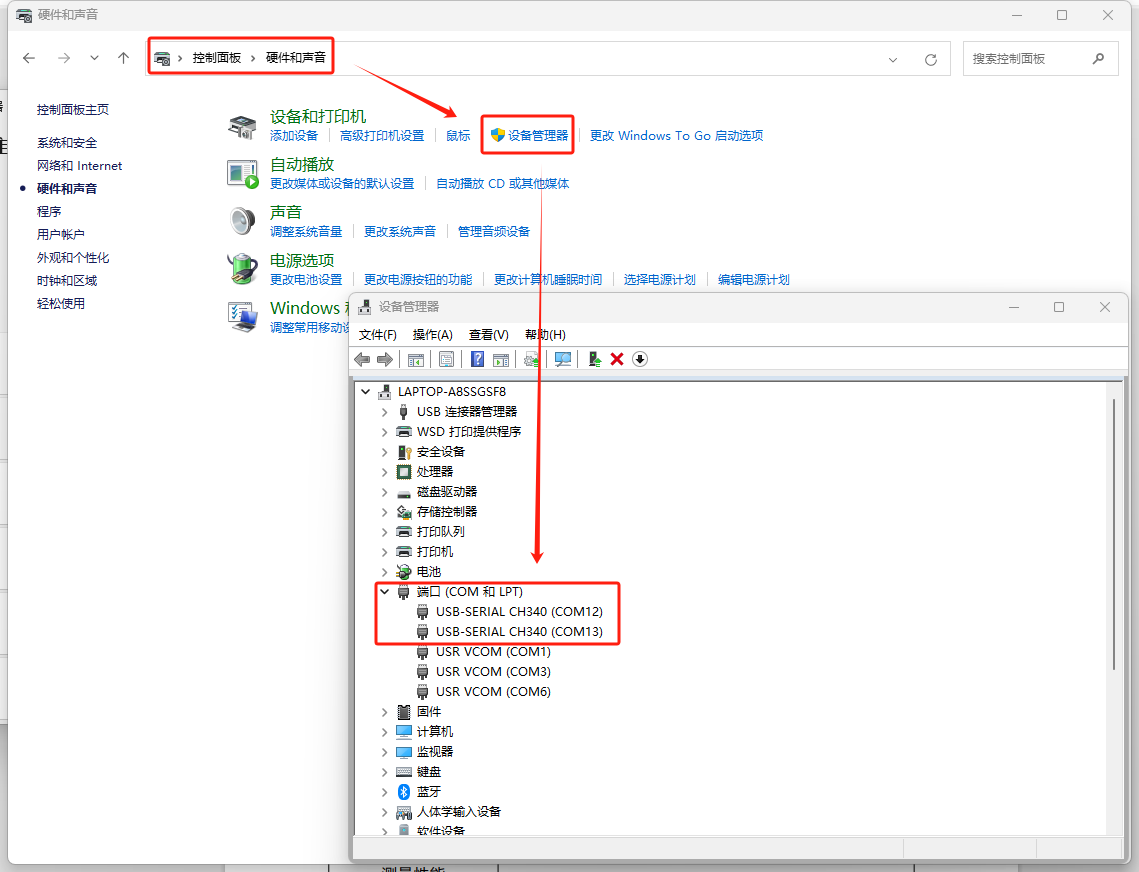Click the Bluetooth (蓝牙) icon in device tree
This screenshot has height=872, width=1139.
404,791
